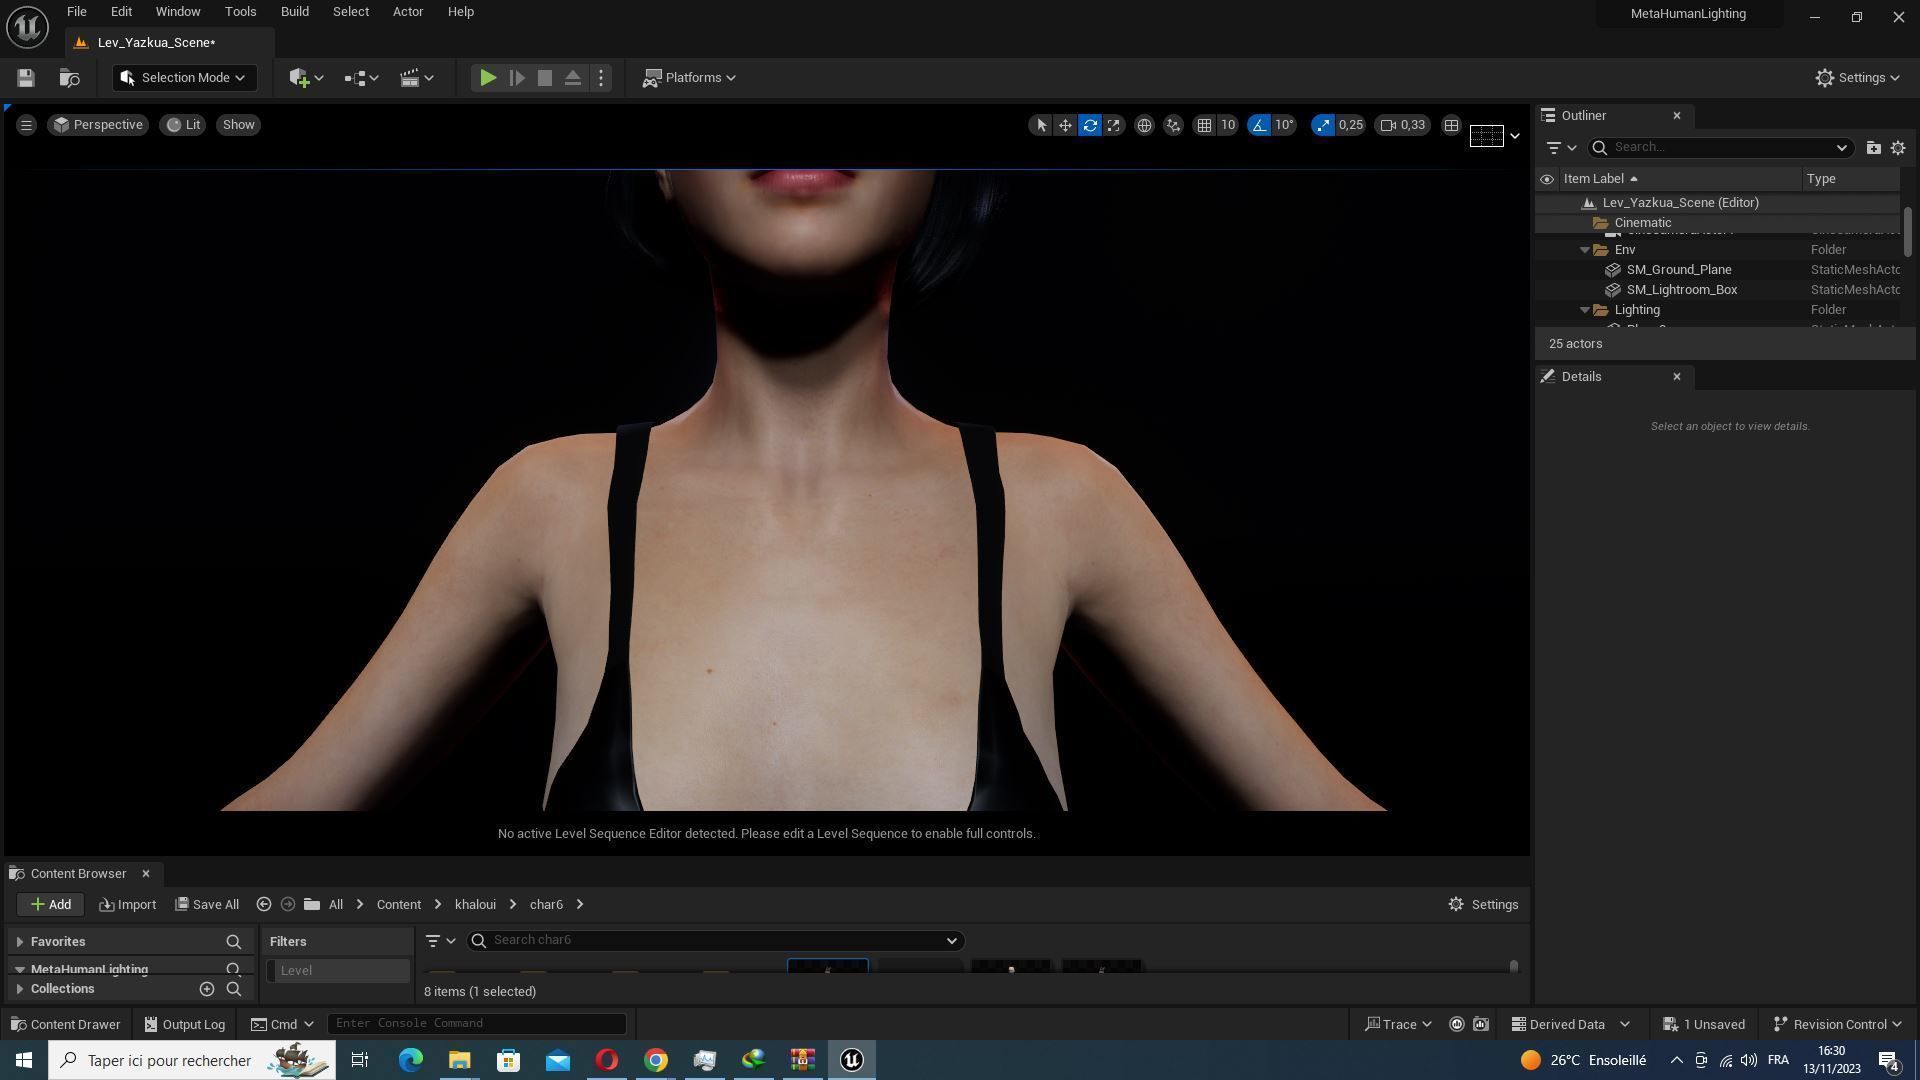Open the File menu
The image size is (1920, 1080).
(x=76, y=12)
